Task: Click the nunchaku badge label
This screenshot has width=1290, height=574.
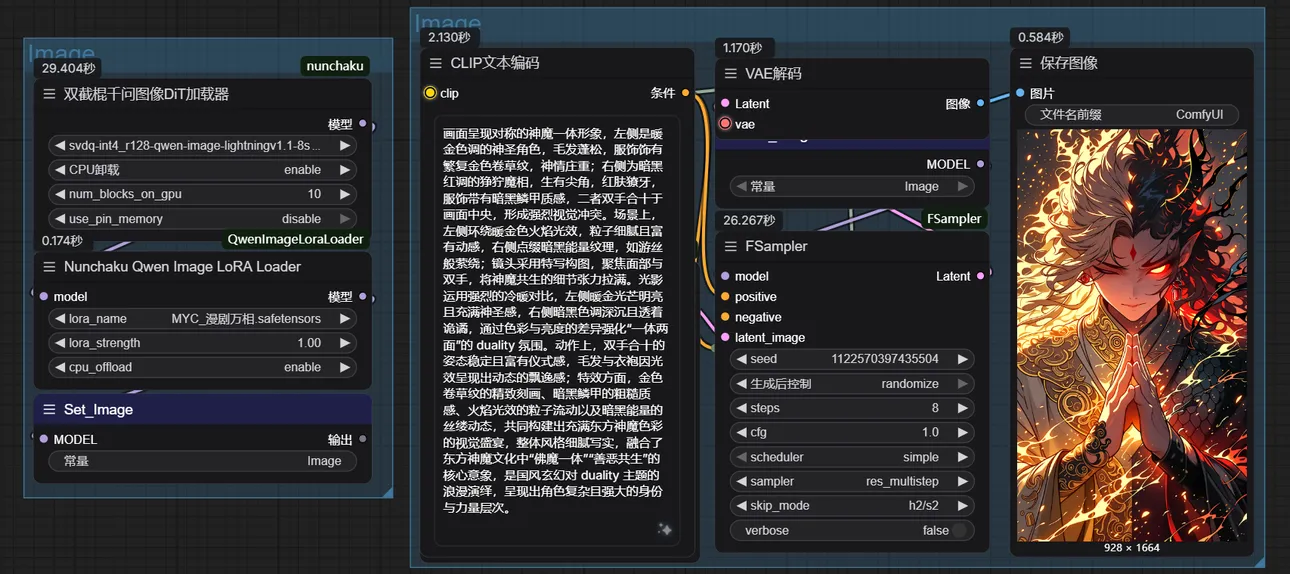Action: [x=335, y=66]
